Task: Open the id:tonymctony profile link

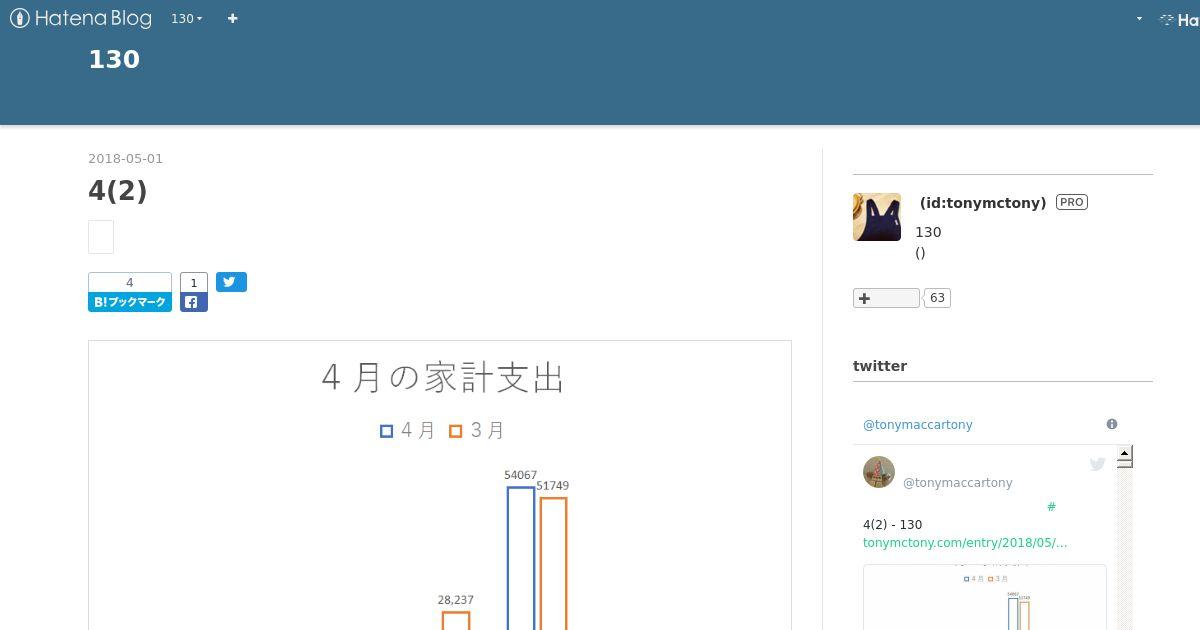Action: pos(983,203)
